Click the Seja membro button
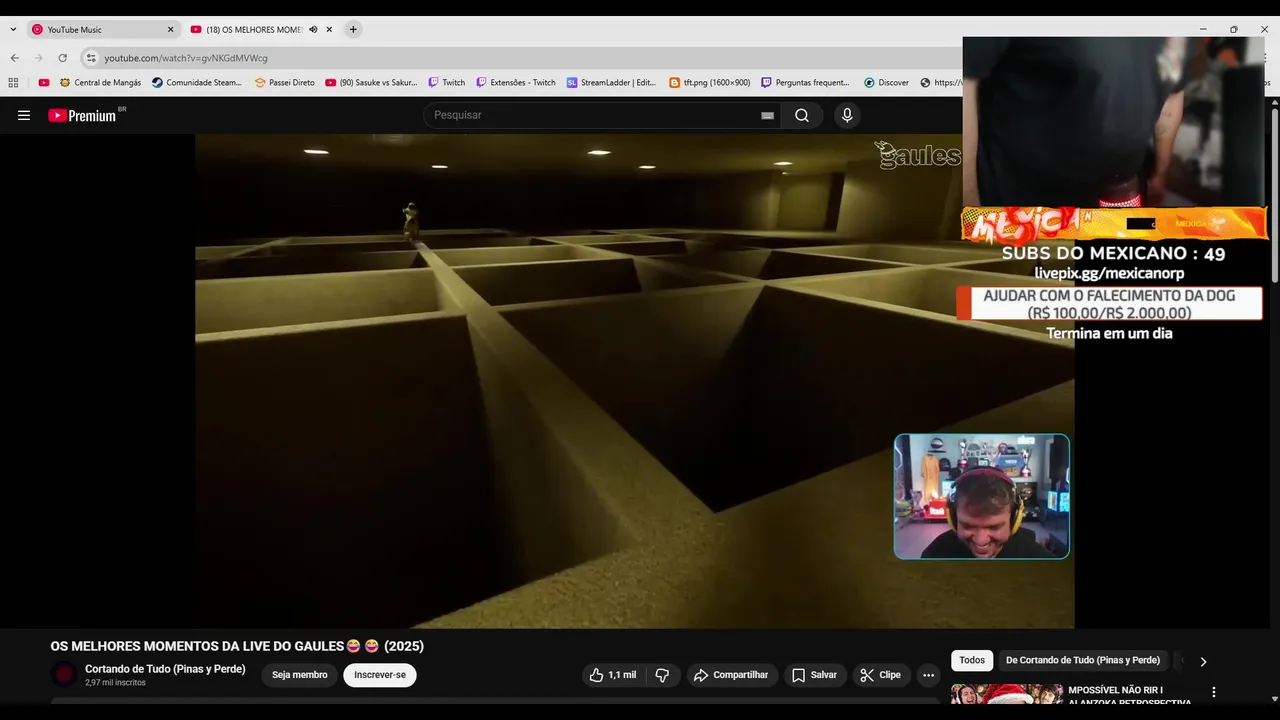Screen dimensions: 1280x720 (x=300, y=675)
